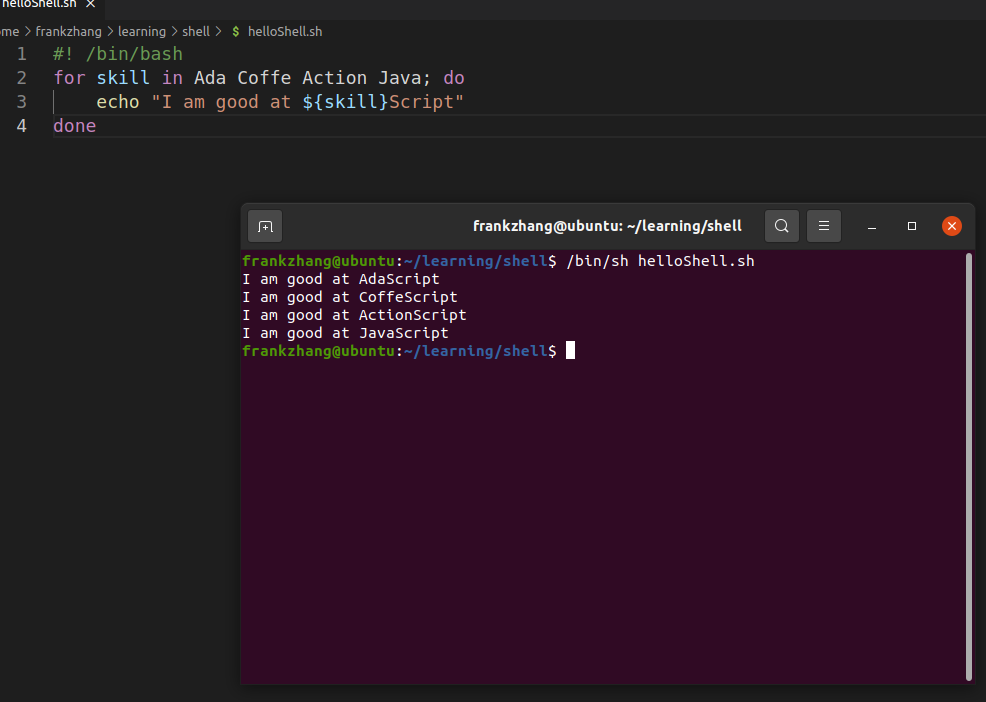The width and height of the screenshot is (986, 702).
Task: Expand the learning breadcrumb segment
Action: [x=142, y=32]
